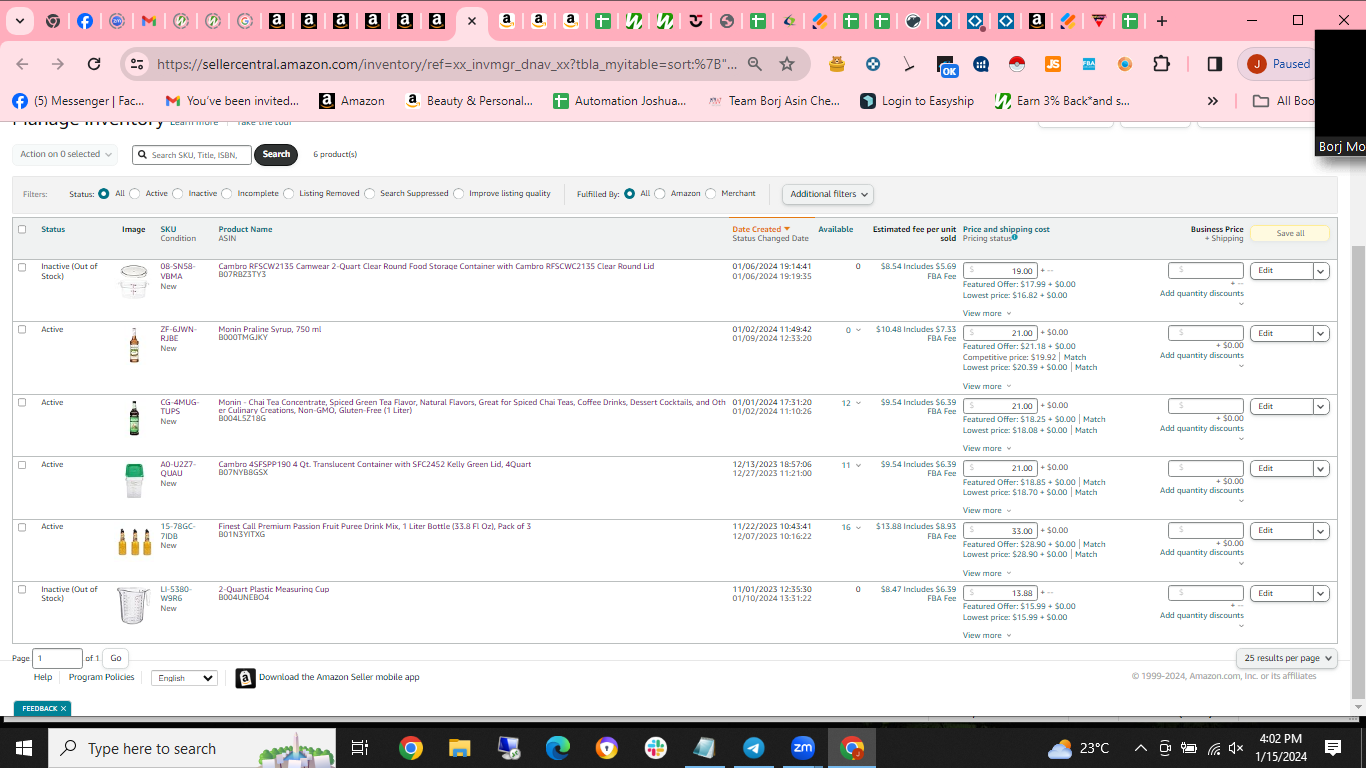The height and width of the screenshot is (768, 1366).
Task: Open the Automation Joshua bookmark
Action: [x=619, y=101]
